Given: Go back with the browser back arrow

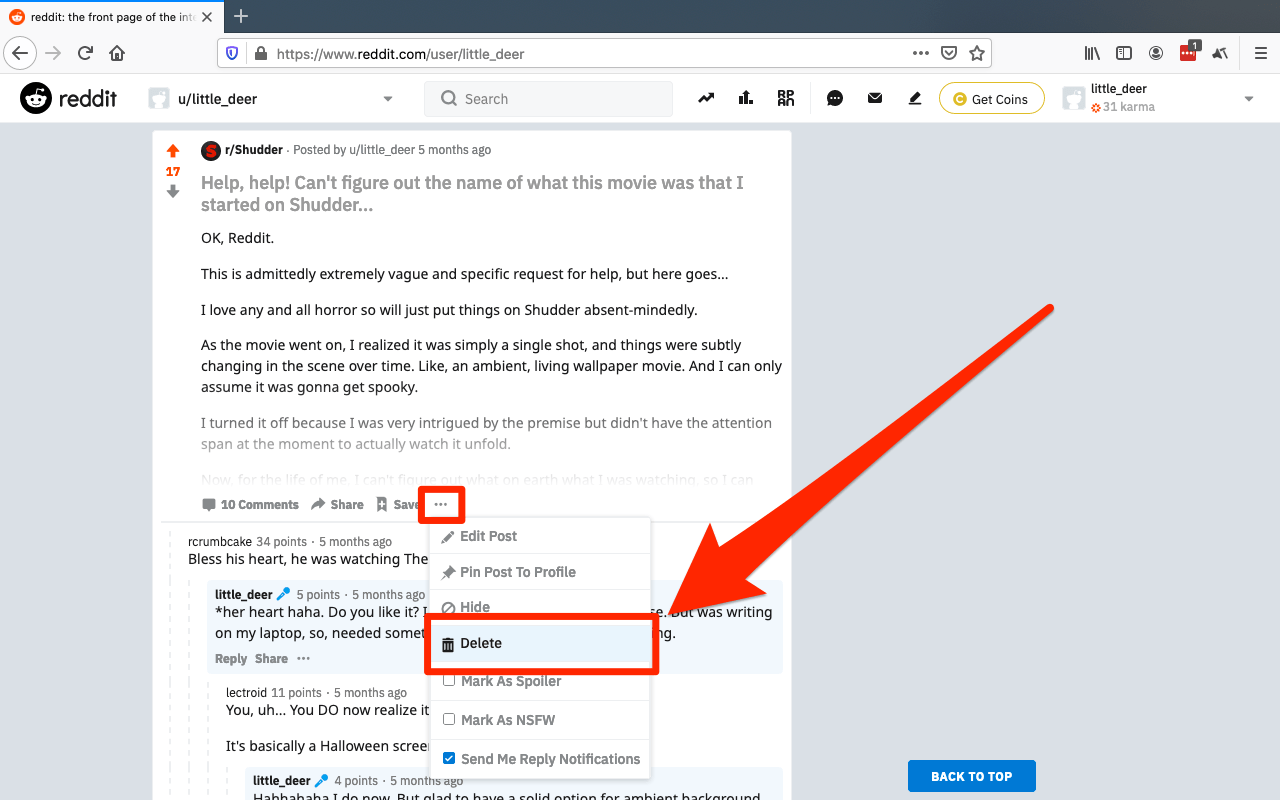Looking at the screenshot, I should tap(20, 53).
